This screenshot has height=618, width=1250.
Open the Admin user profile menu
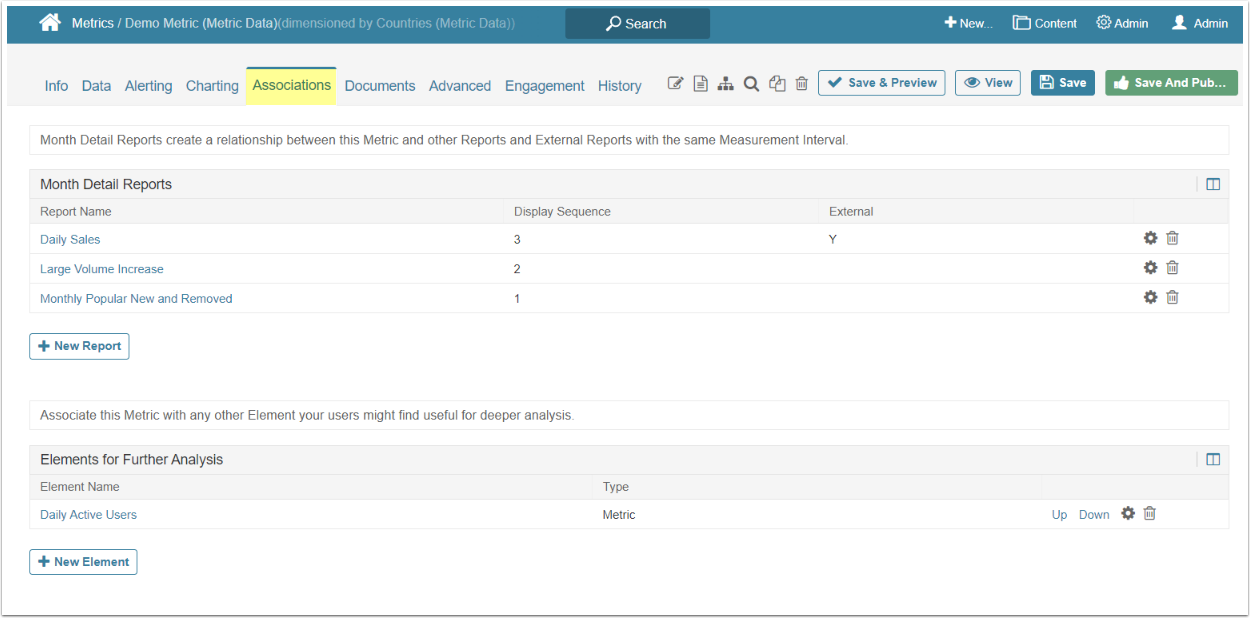tap(1200, 23)
